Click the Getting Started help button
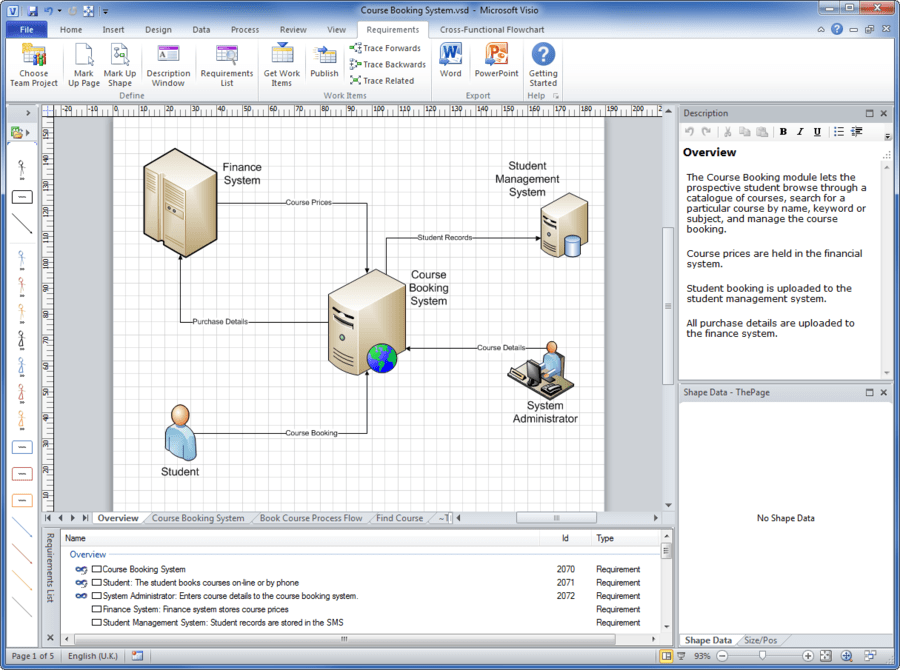The height and width of the screenshot is (670, 900). click(x=542, y=62)
